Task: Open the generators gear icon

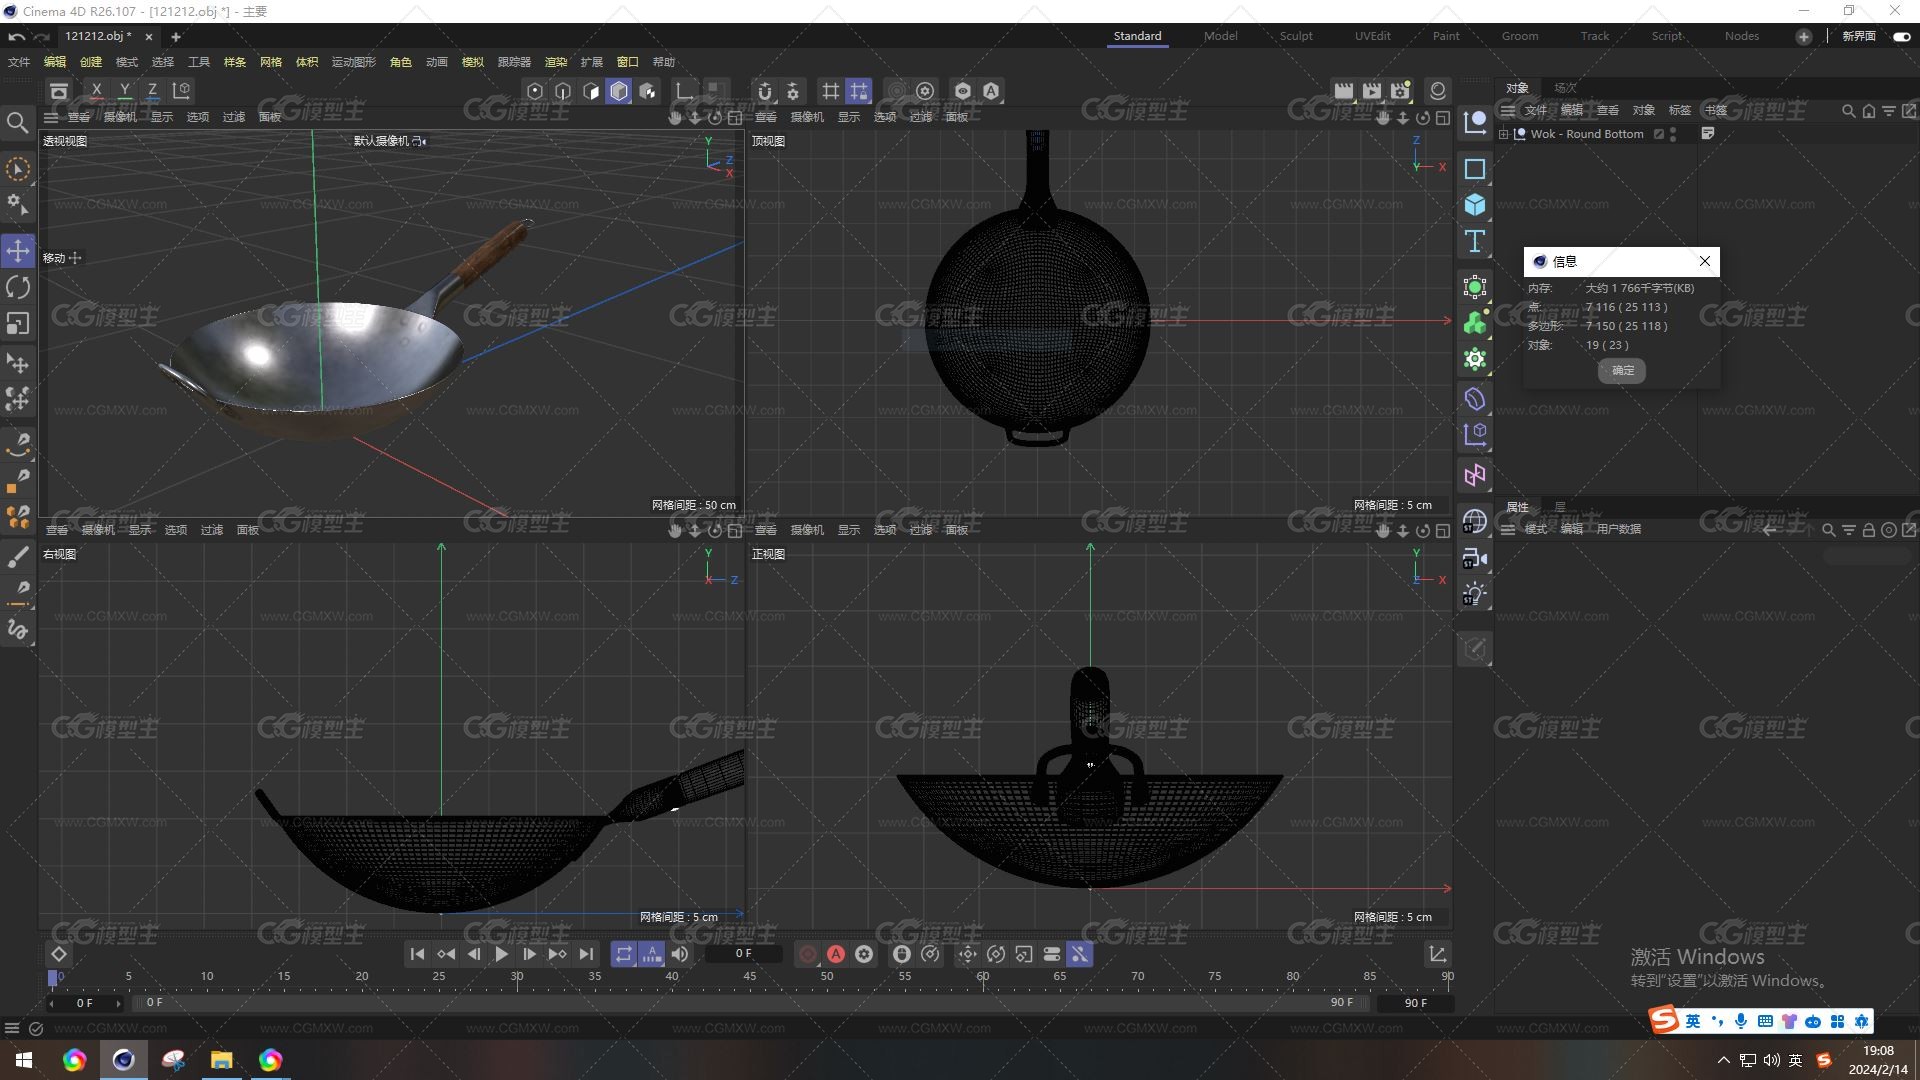Action: [x=1475, y=359]
